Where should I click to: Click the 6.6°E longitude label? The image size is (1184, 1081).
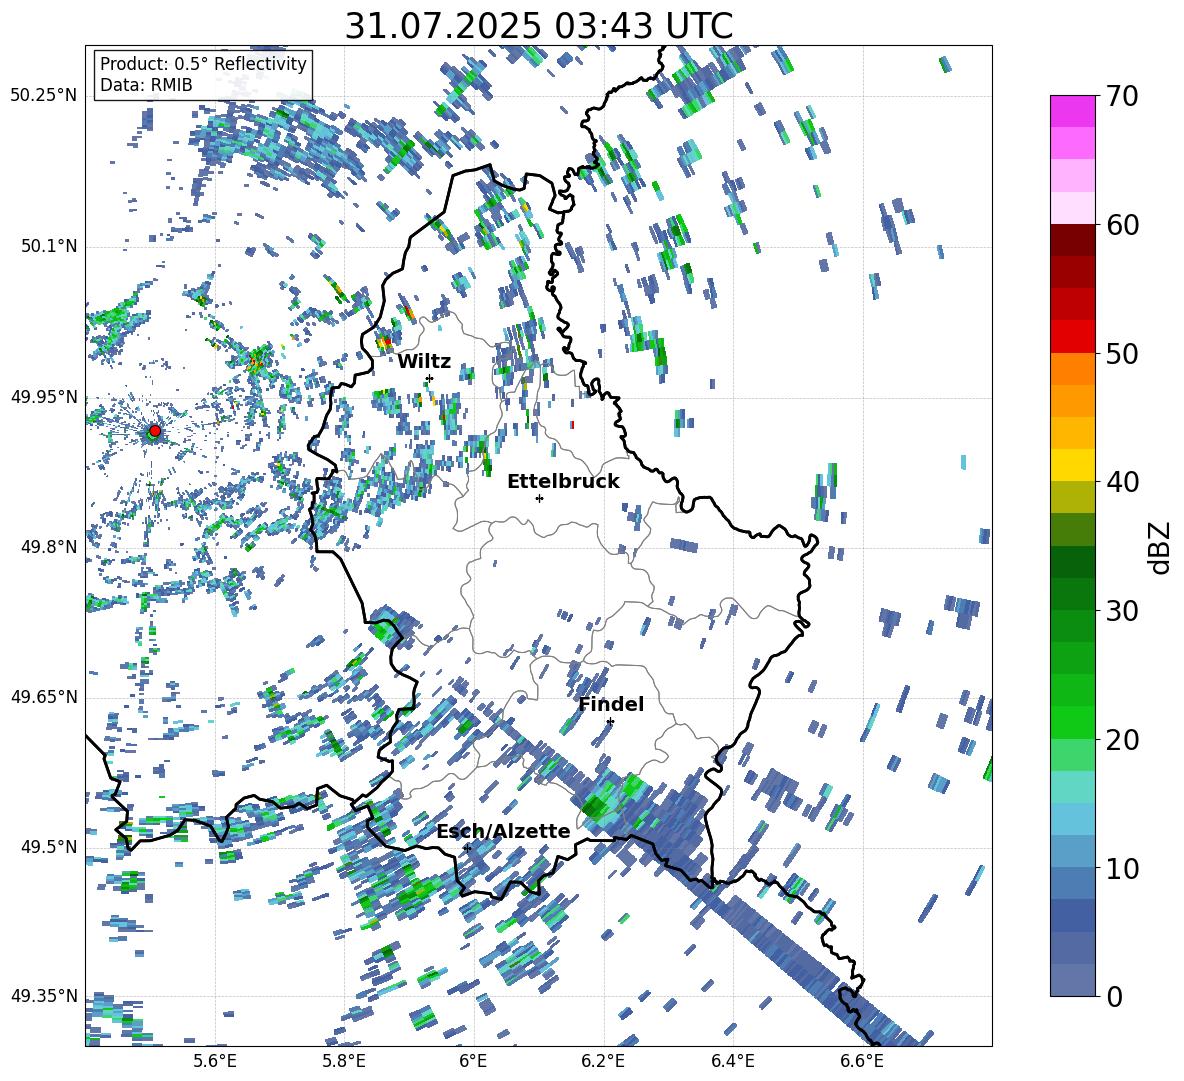click(862, 1061)
